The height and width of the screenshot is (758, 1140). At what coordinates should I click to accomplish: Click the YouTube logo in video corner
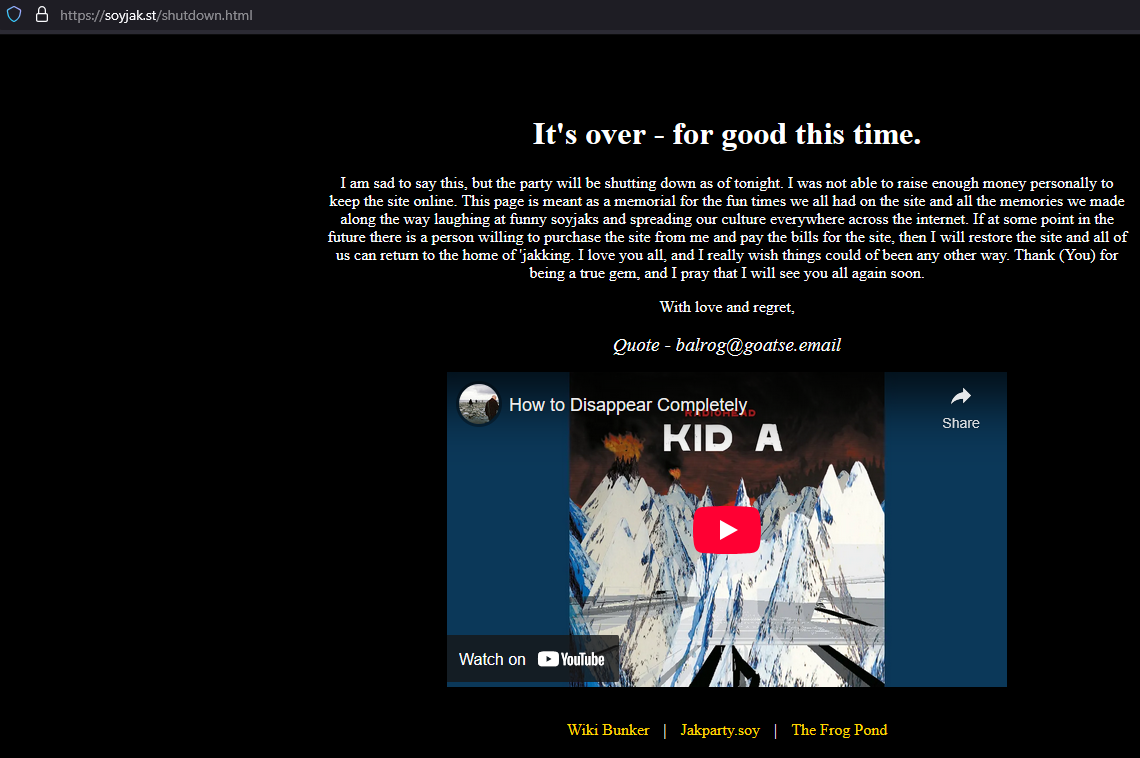click(x=571, y=659)
